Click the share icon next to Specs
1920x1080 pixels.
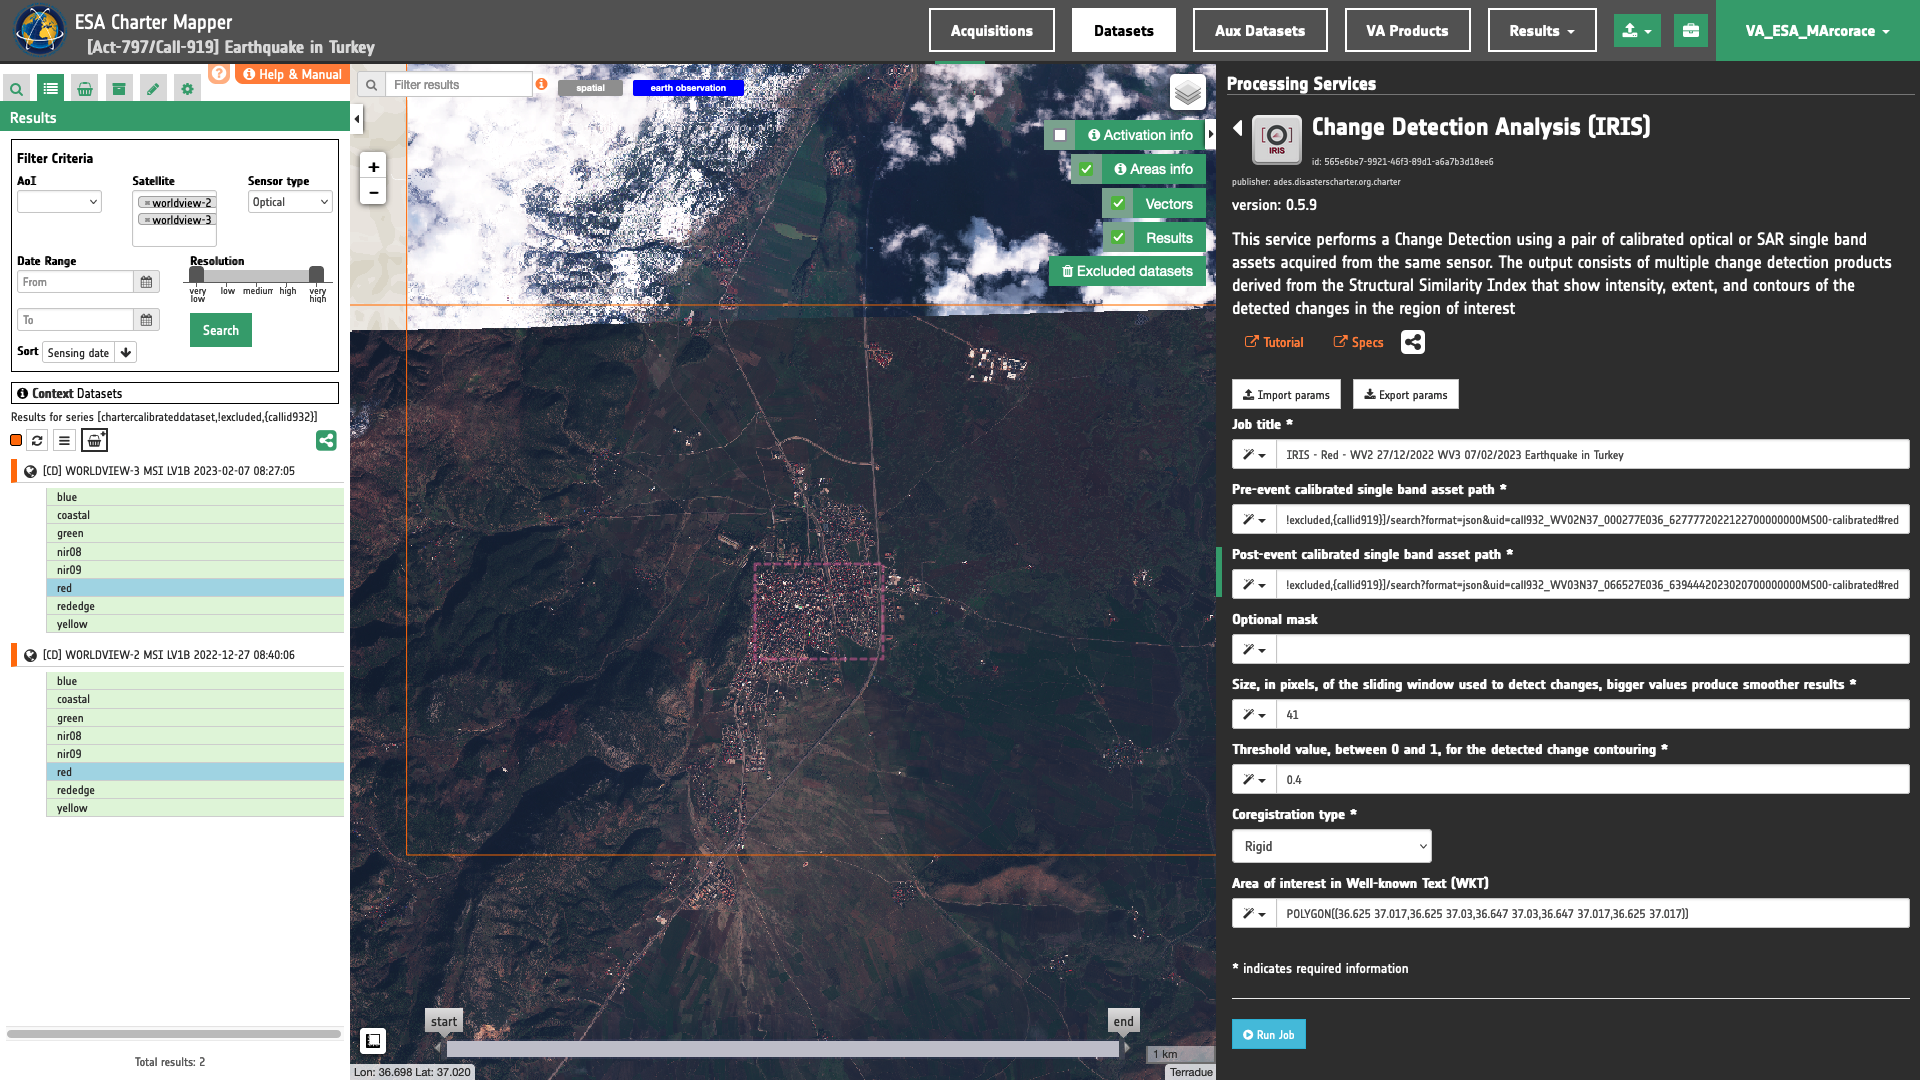point(1413,342)
